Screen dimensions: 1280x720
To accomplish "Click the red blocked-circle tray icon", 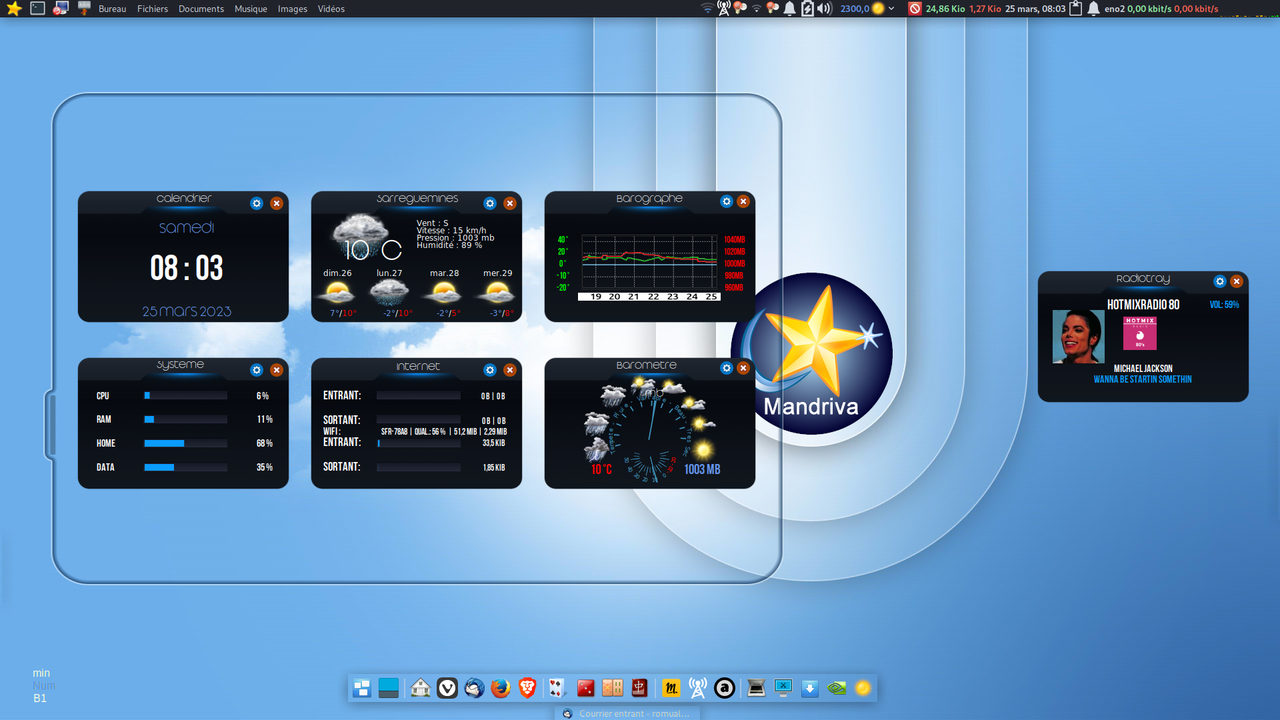I will (x=914, y=8).
